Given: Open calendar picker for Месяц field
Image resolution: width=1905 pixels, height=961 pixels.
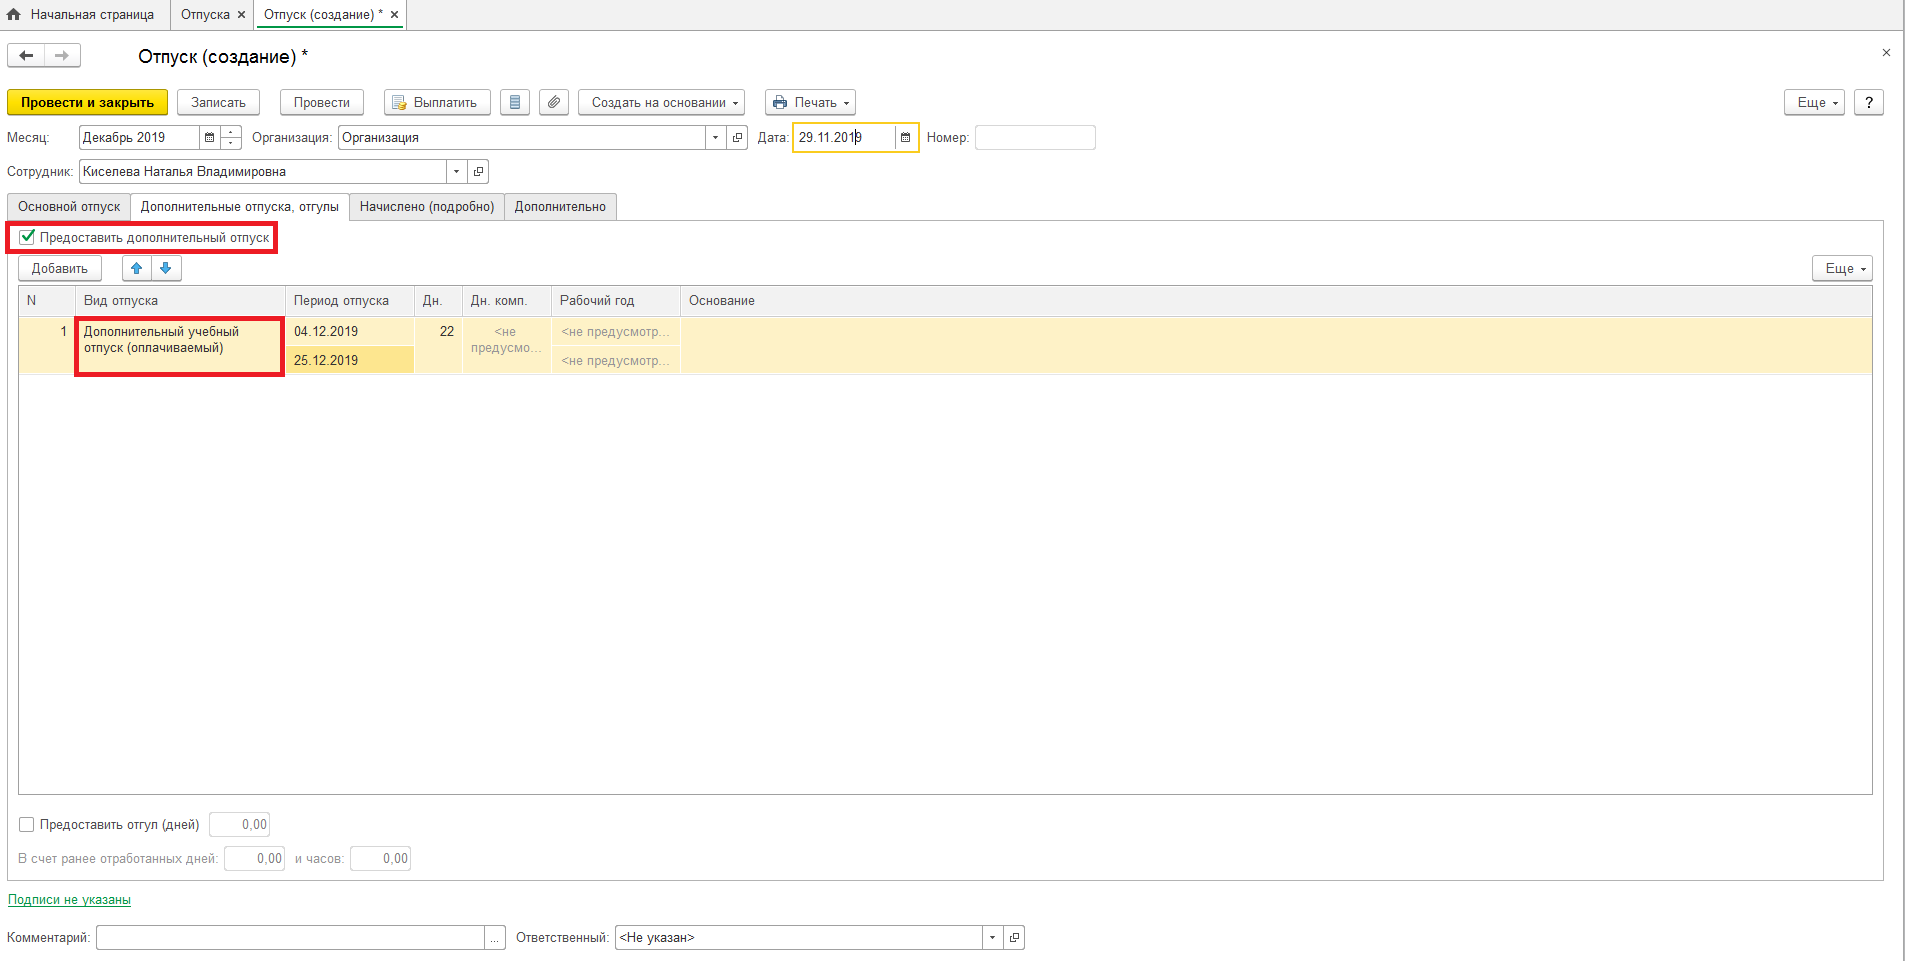Looking at the screenshot, I should tap(209, 138).
